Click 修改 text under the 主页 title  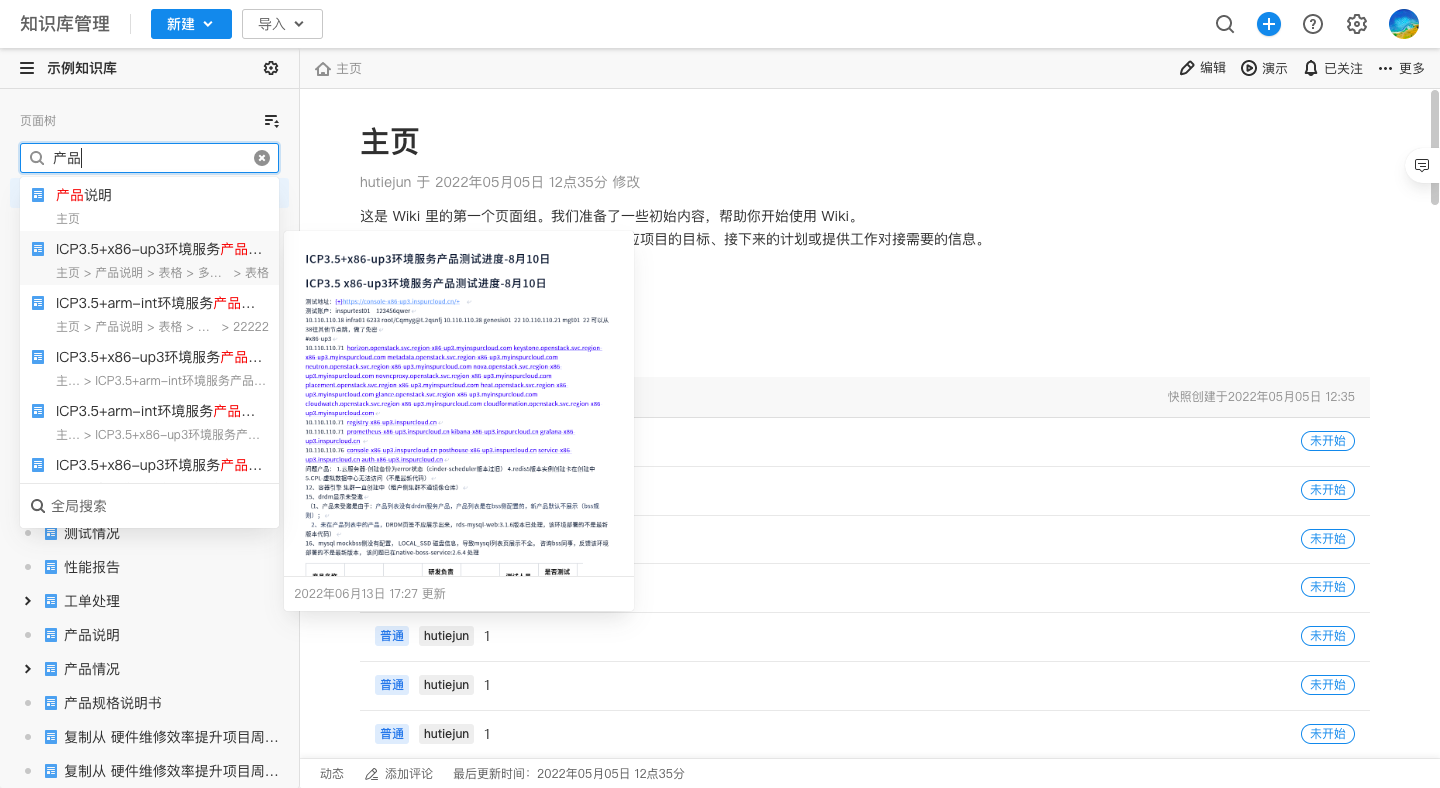(626, 182)
